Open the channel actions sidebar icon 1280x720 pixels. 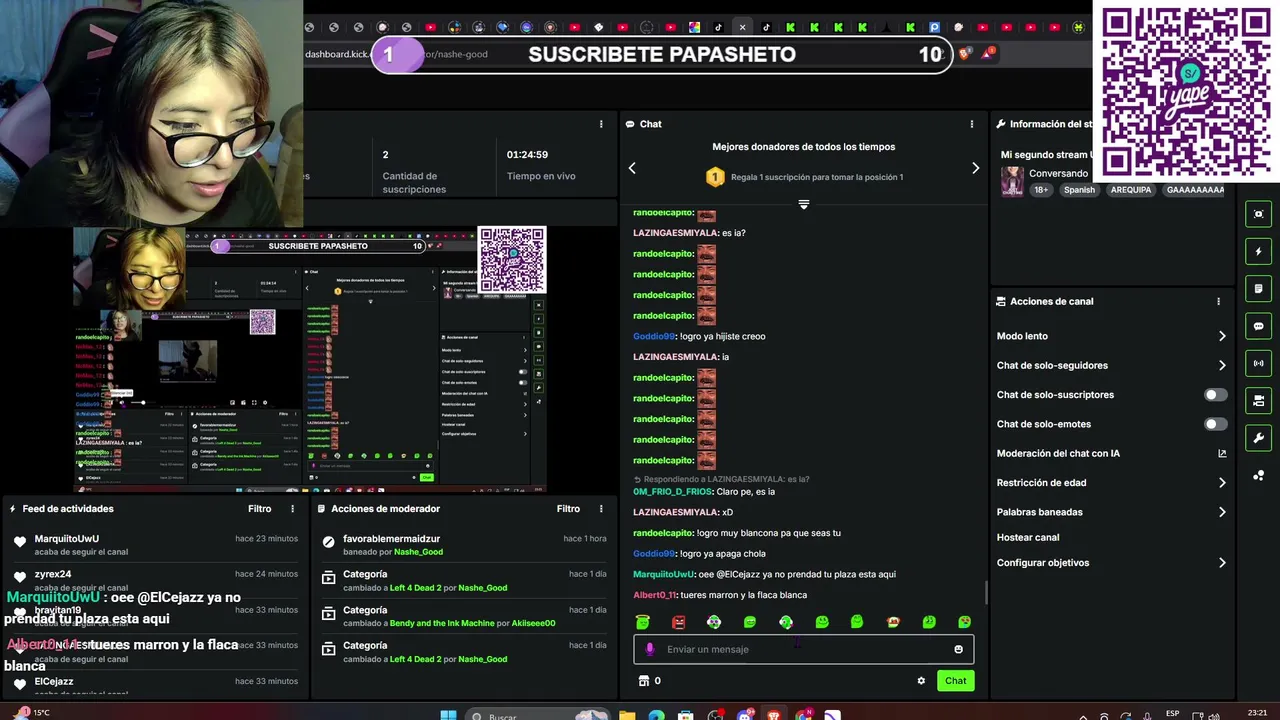pos(1258,401)
